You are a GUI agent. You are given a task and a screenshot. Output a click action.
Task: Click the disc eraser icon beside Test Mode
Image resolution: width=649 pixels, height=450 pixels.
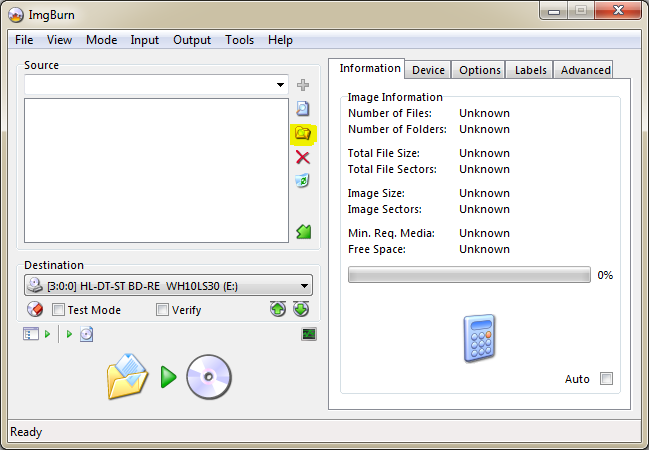coord(35,309)
